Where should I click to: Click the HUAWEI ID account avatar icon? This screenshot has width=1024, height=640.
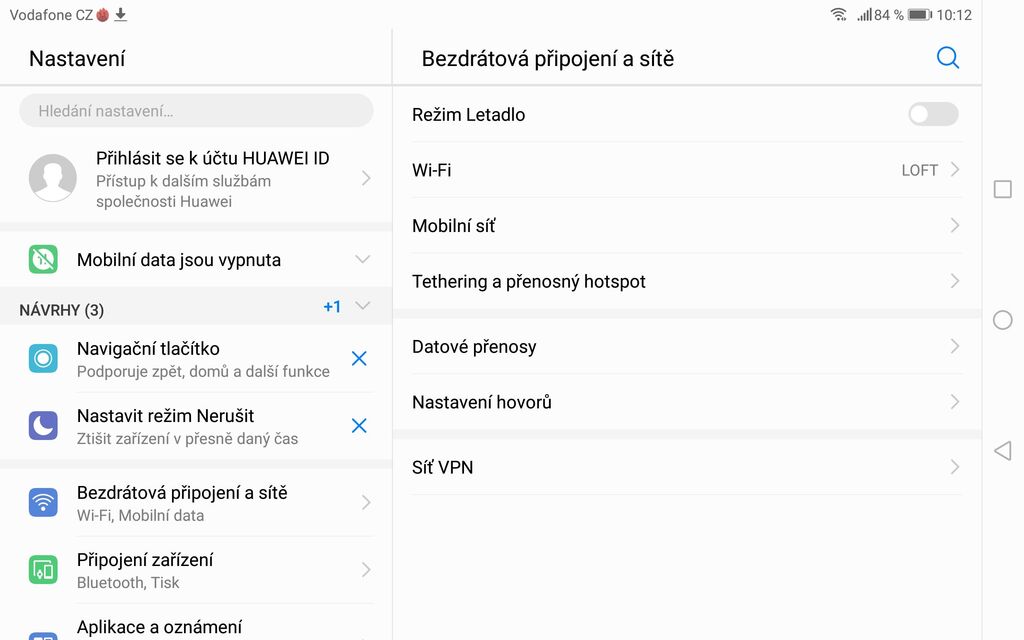click(x=51, y=178)
